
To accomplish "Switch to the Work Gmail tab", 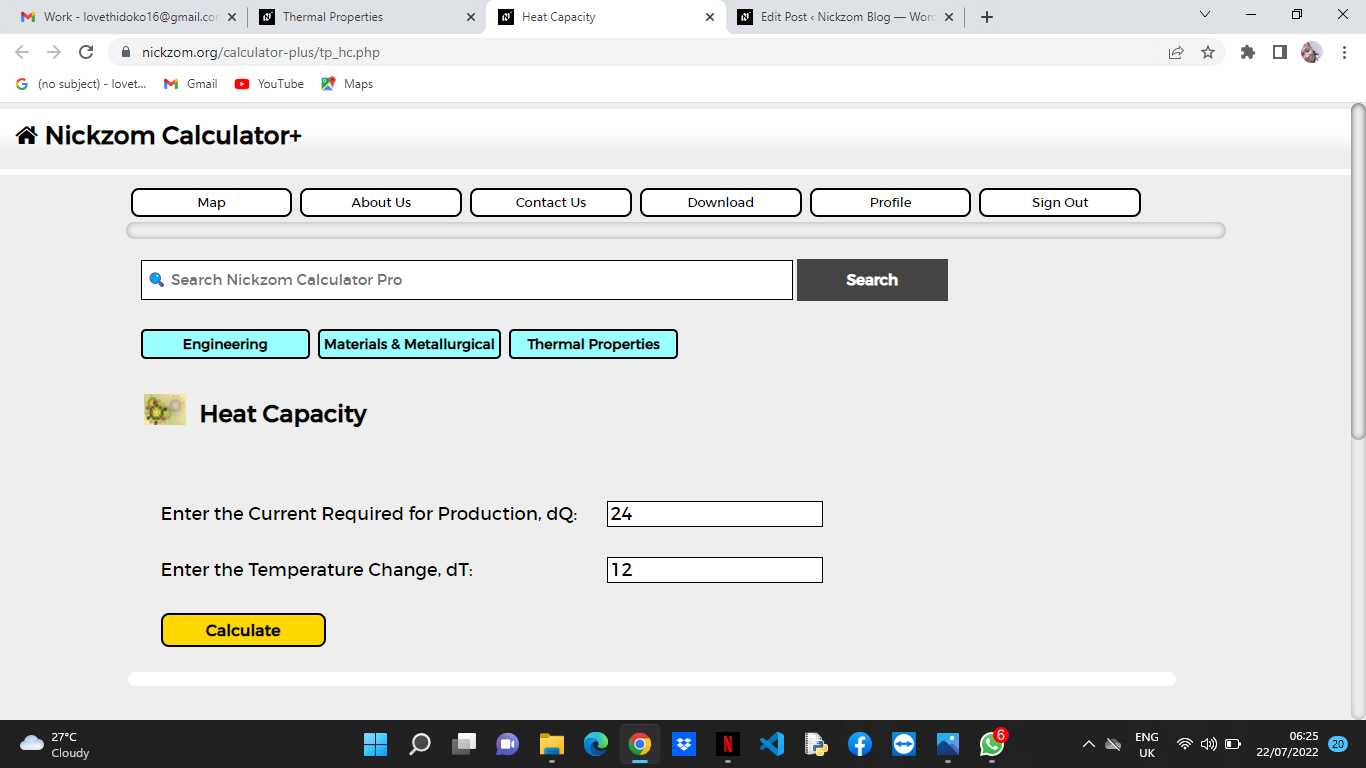I will [x=127, y=17].
